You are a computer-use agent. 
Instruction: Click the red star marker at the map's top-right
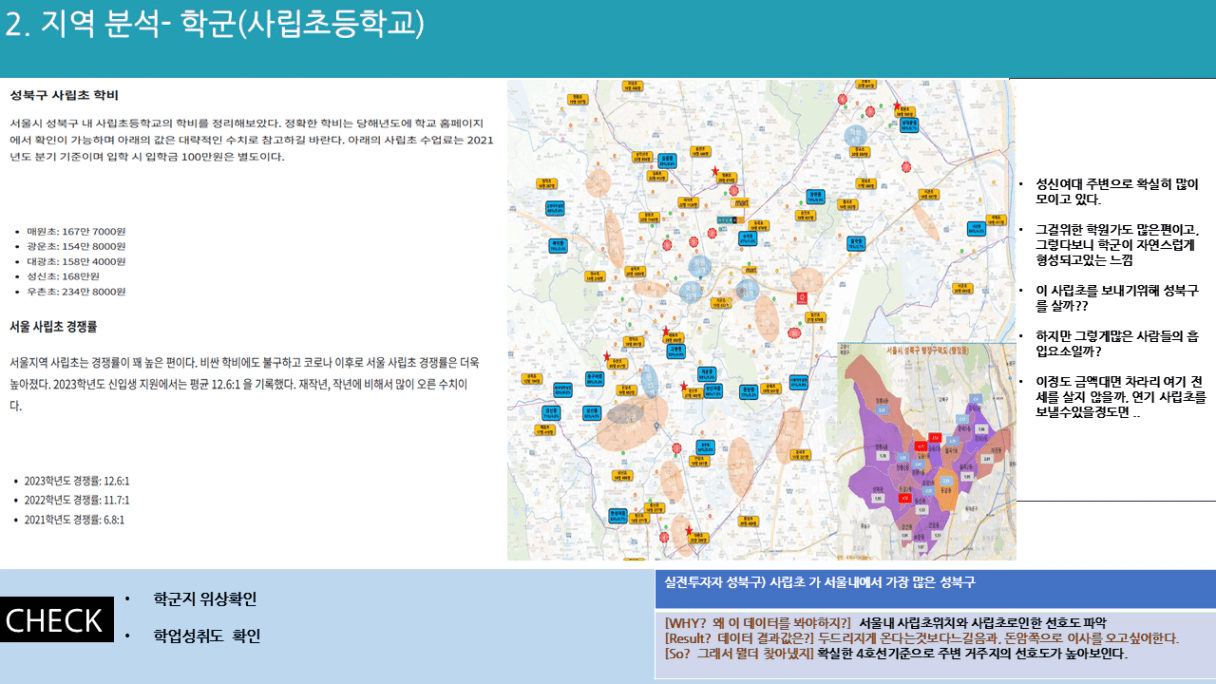point(897,107)
